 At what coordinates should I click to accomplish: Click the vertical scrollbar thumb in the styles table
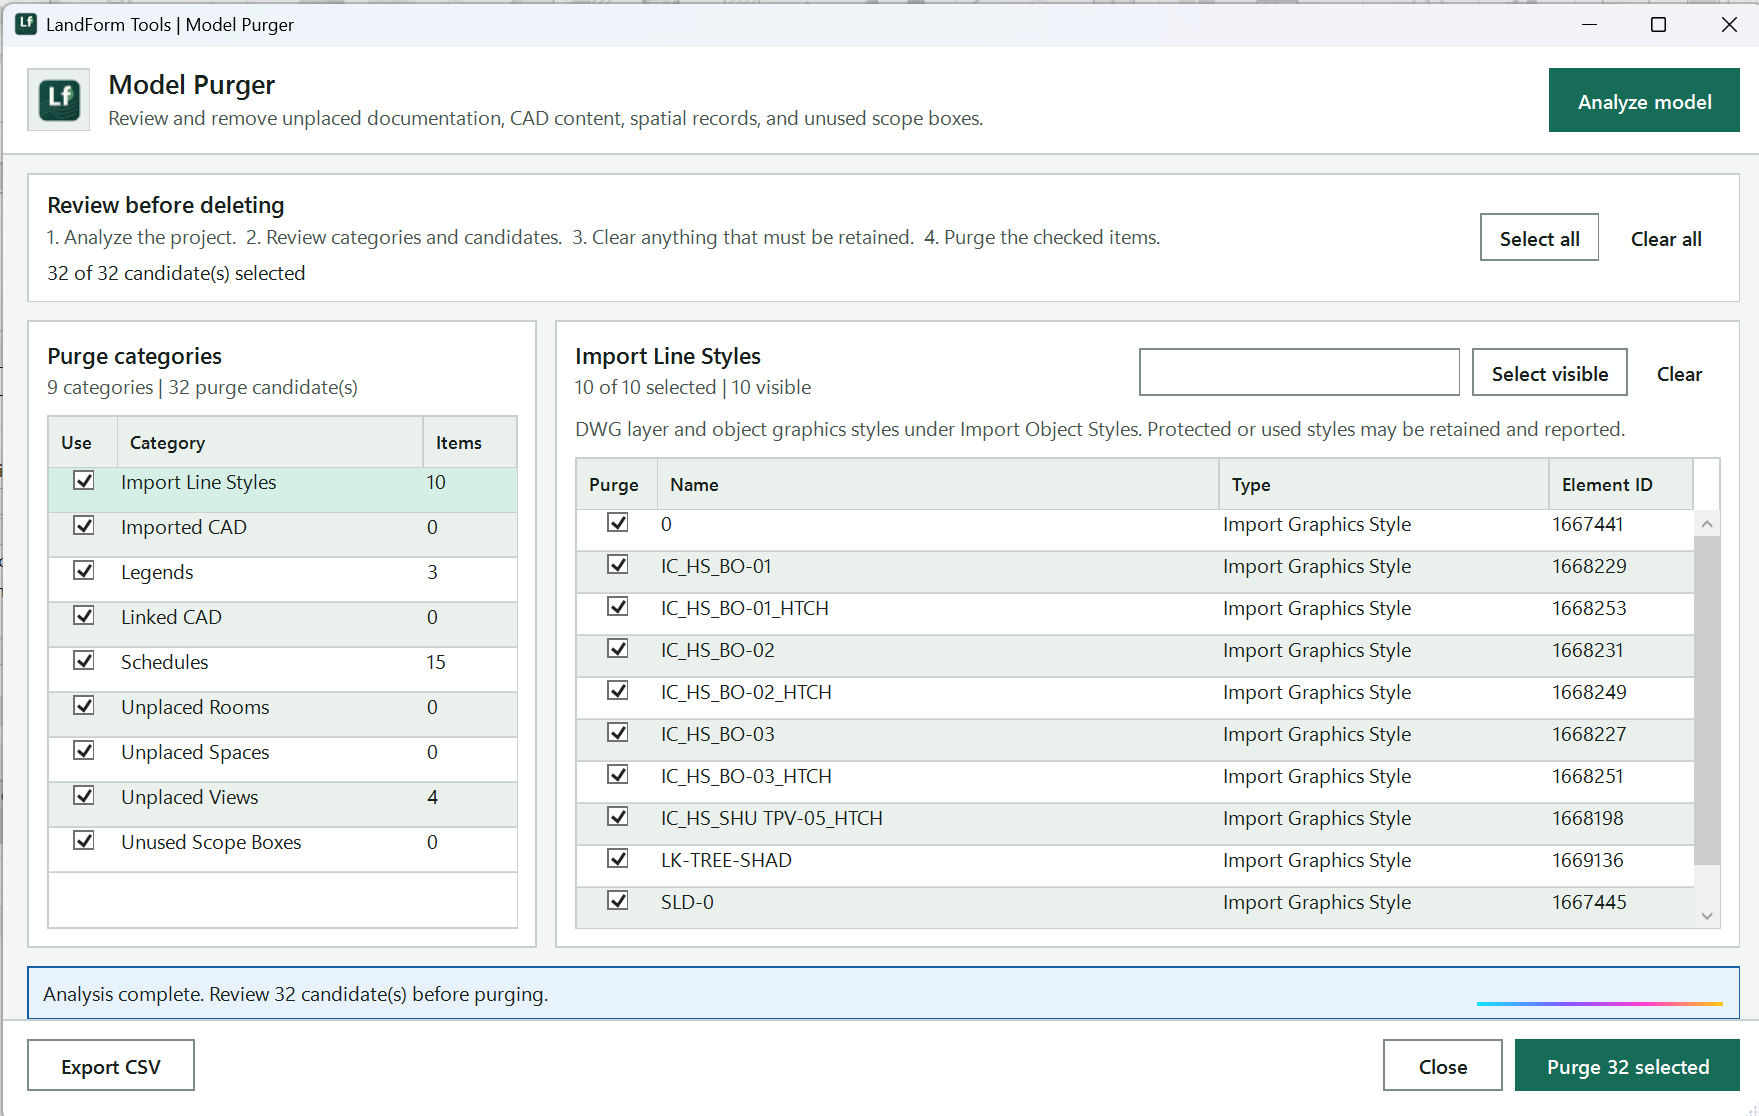click(1707, 700)
